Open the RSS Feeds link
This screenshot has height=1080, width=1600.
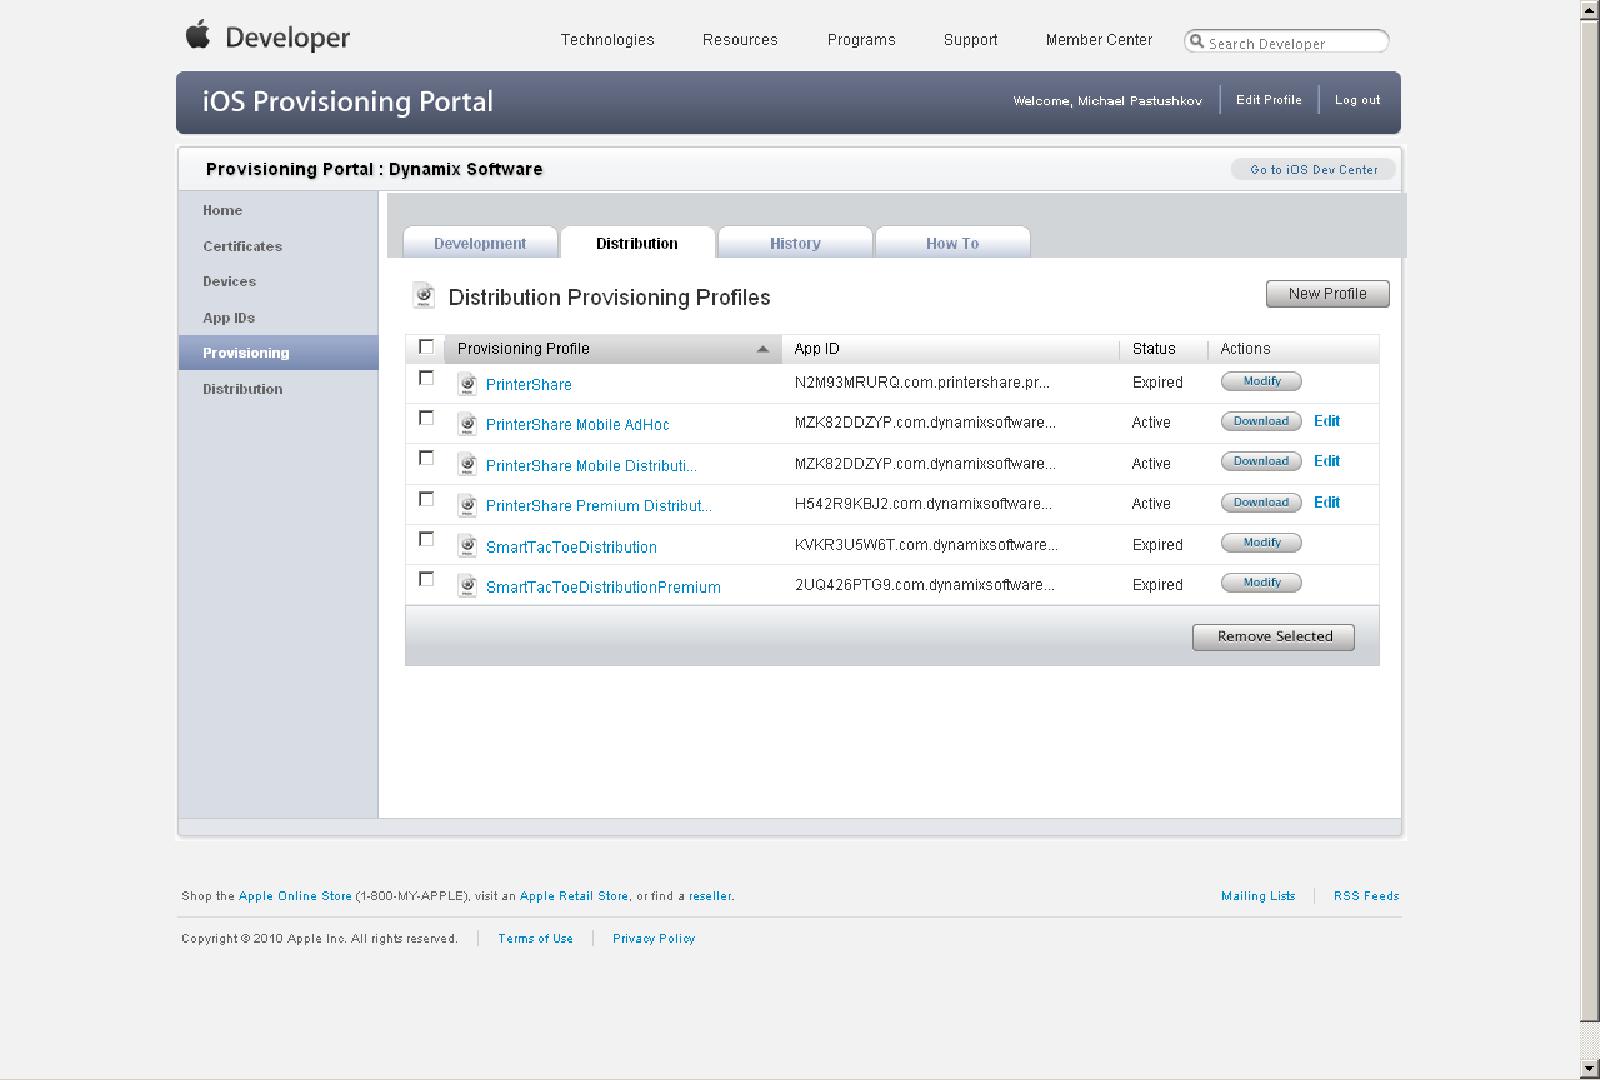[x=1366, y=896]
